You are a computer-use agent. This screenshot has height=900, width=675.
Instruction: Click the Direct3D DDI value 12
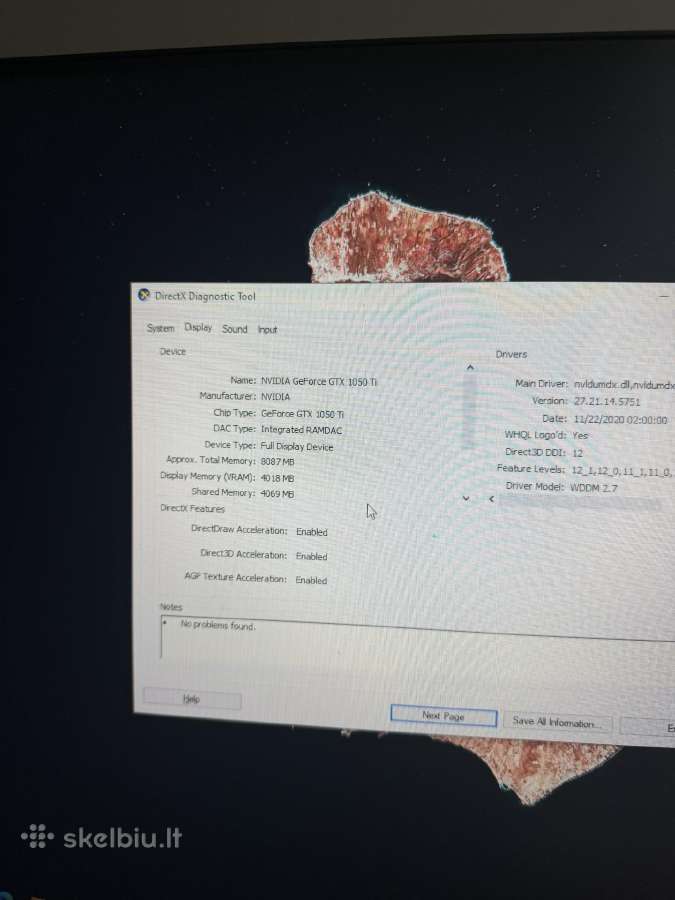pos(577,453)
